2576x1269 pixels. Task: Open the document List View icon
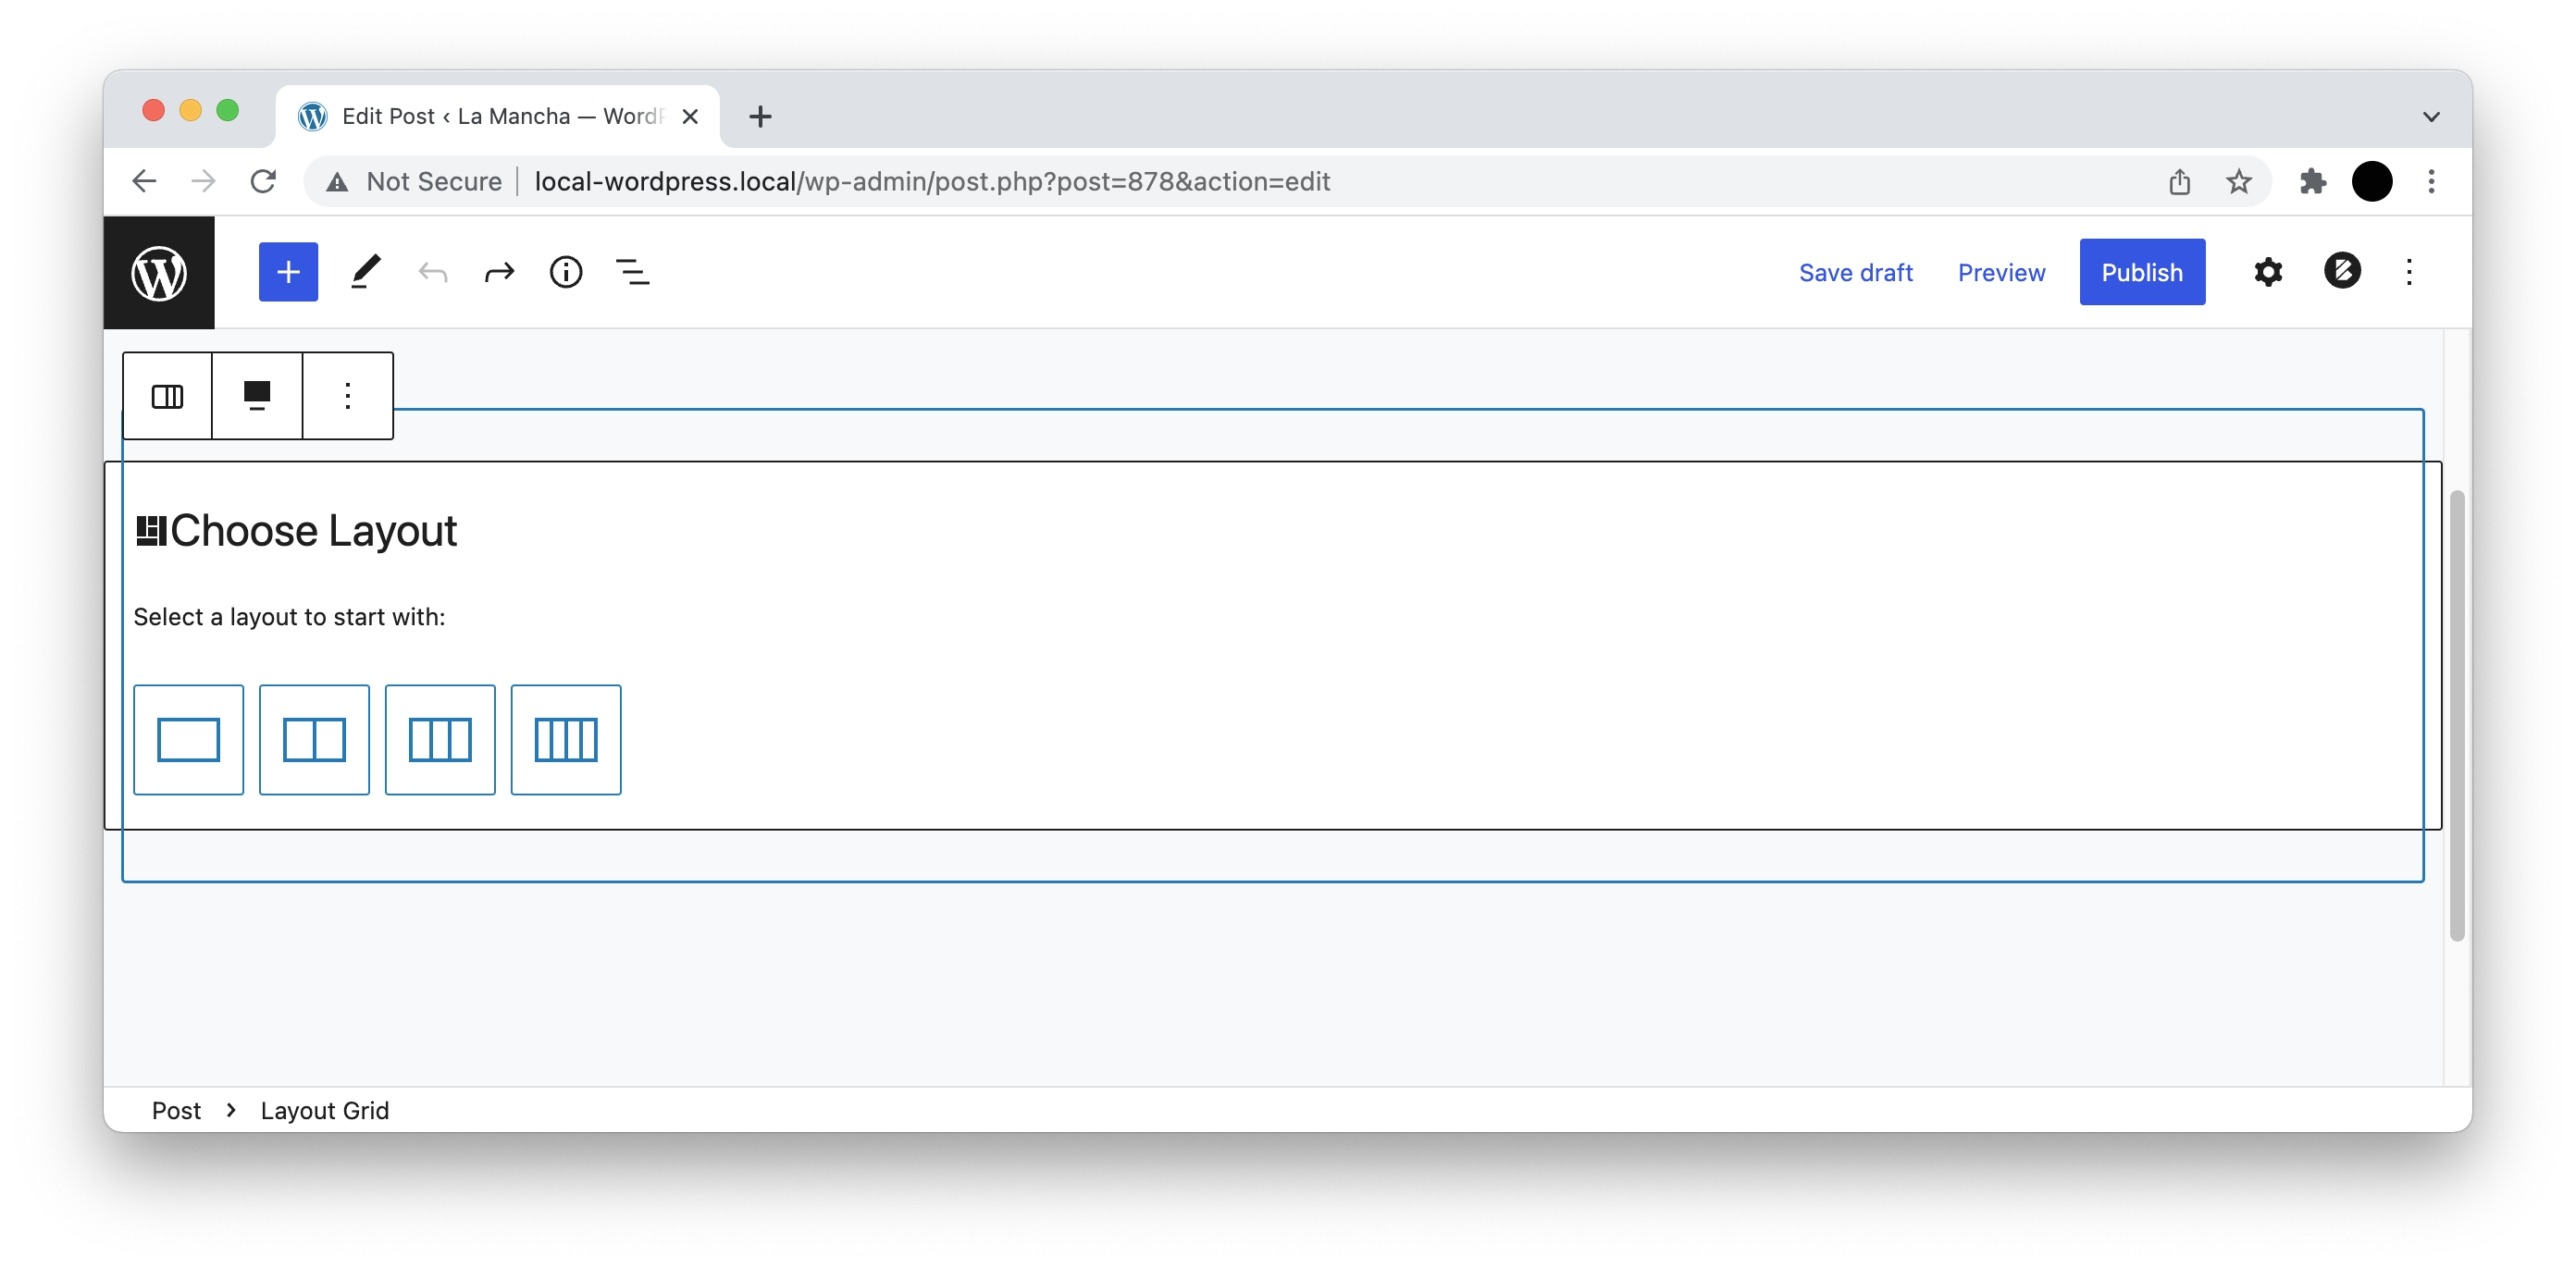631,271
